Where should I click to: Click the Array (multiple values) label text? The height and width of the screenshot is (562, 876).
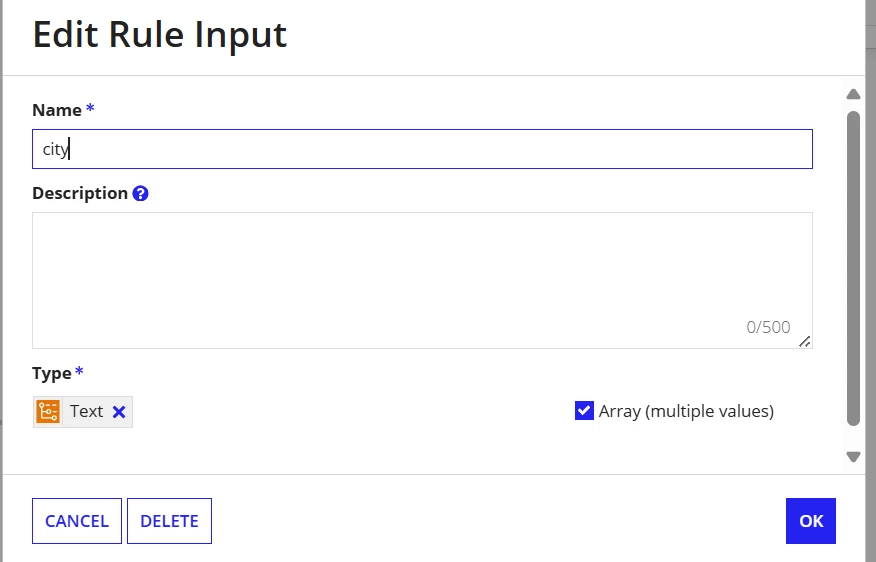(x=686, y=411)
